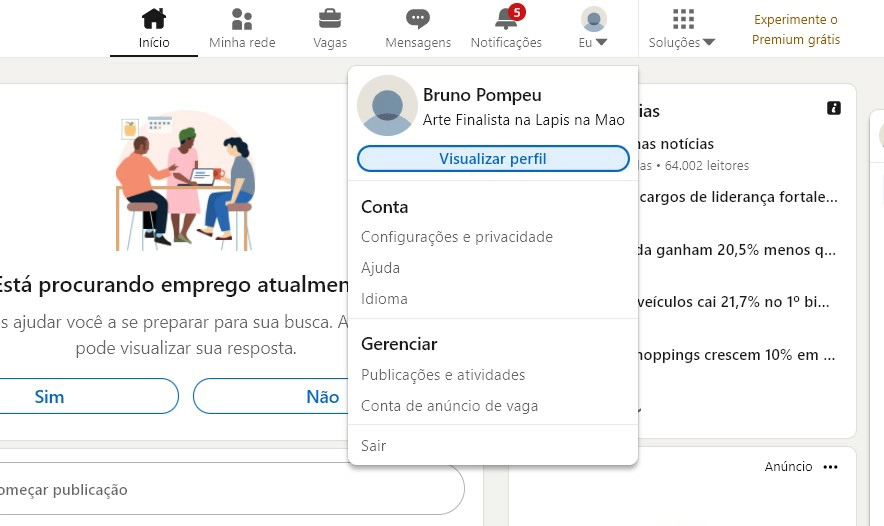Click the notifications badge showing 5
The image size is (884, 526).
point(516,12)
